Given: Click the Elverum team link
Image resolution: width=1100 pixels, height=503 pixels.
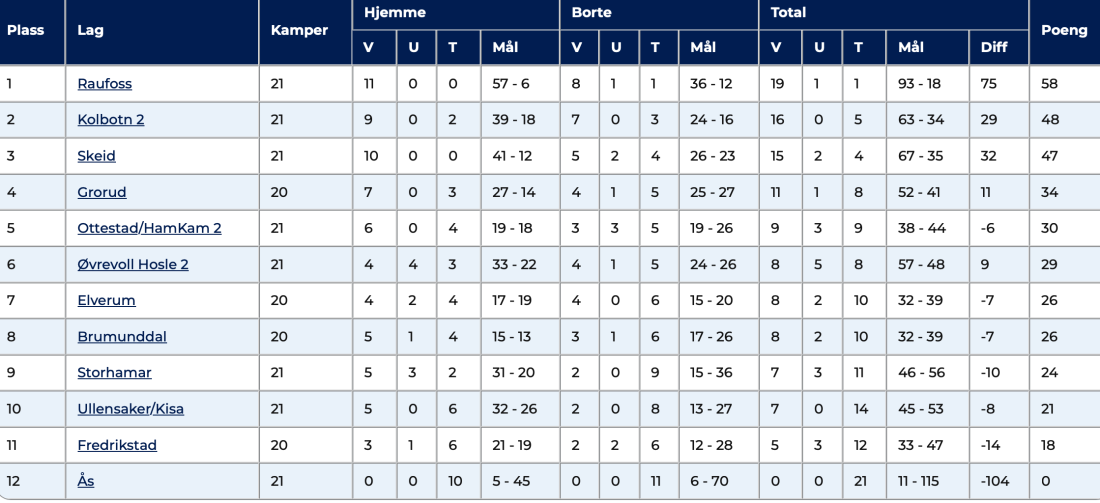Looking at the screenshot, I should coord(107,300).
